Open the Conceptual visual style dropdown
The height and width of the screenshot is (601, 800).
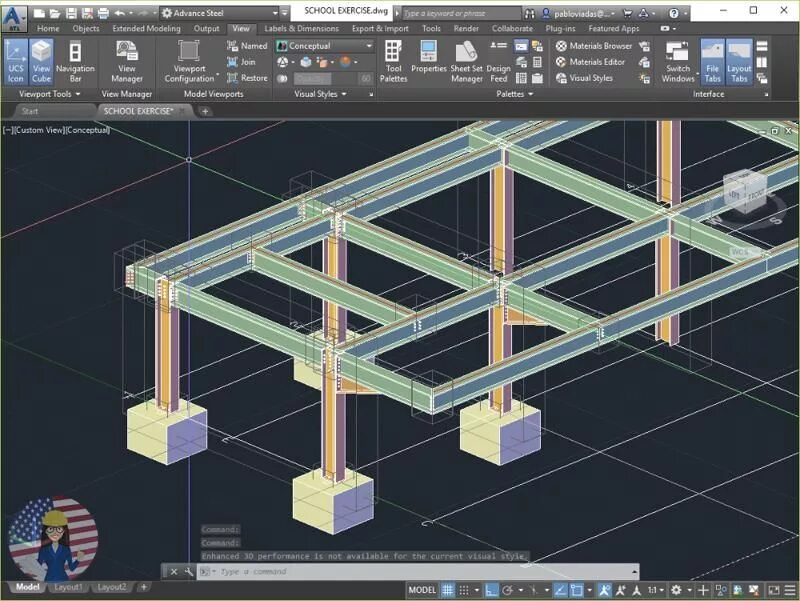pyautogui.click(x=324, y=46)
